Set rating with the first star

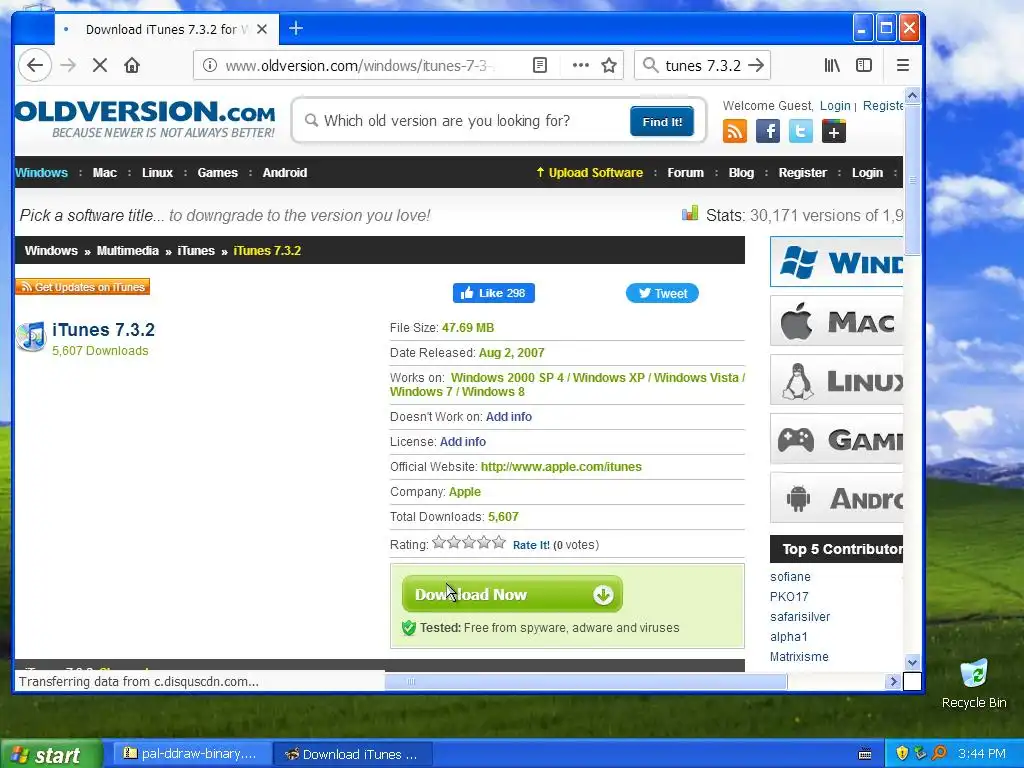point(439,542)
